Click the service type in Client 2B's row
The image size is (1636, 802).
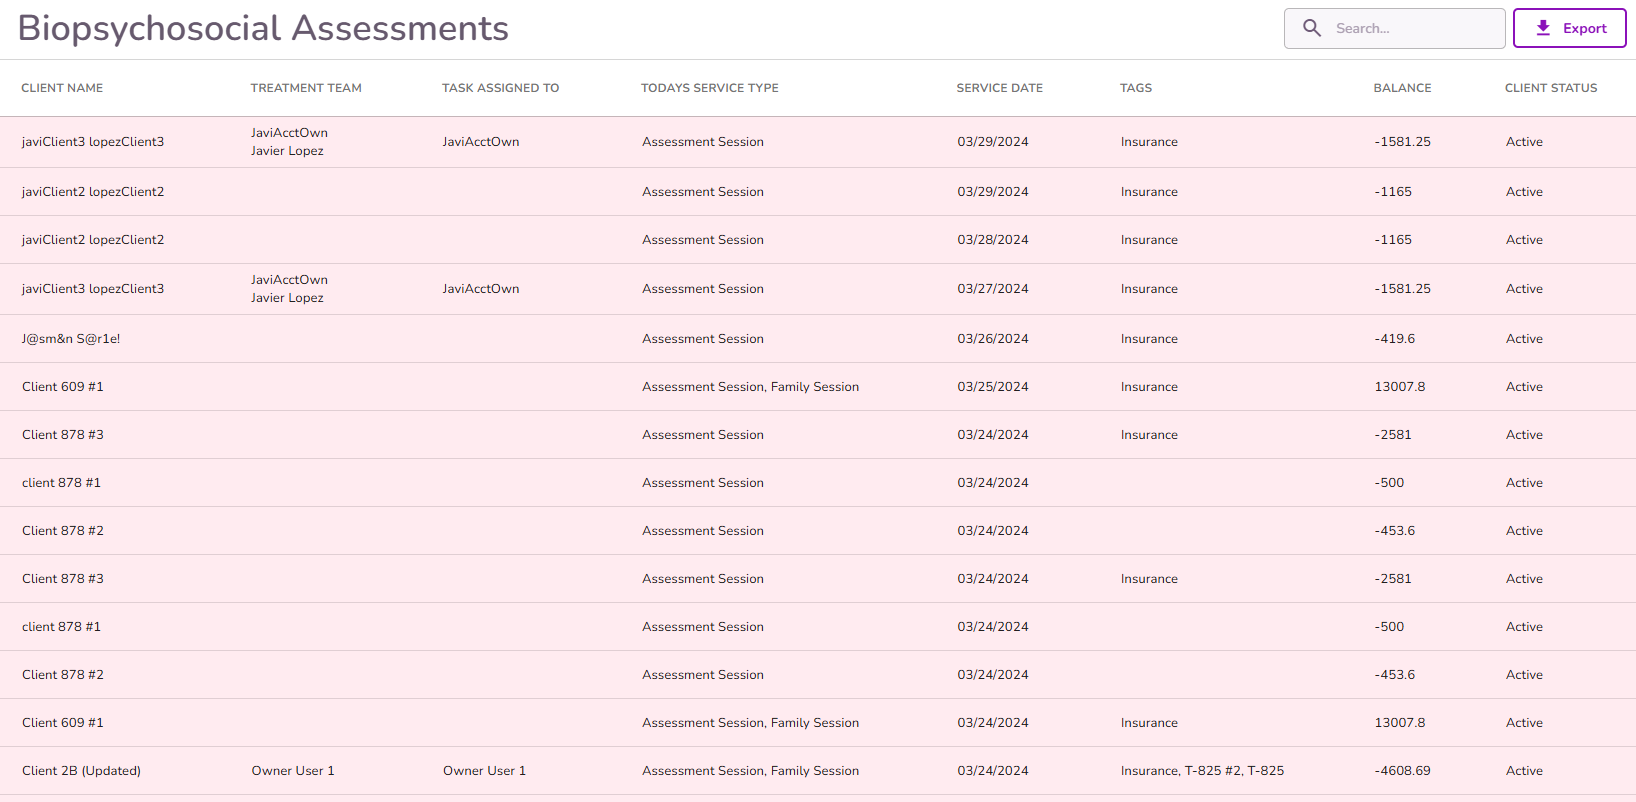[751, 771]
